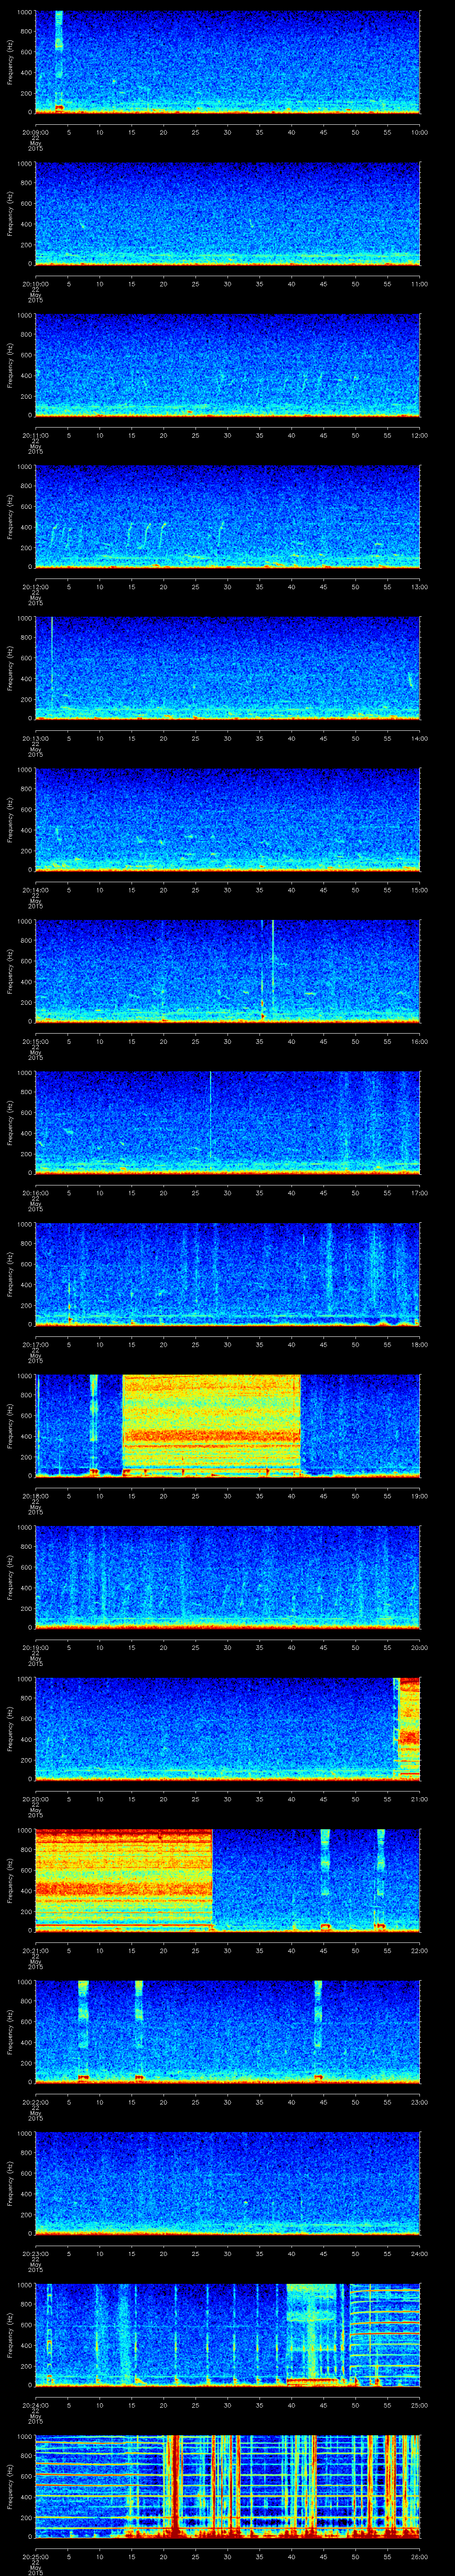Screen dimensions: 455x2576
Task: Select the spectrogram starting at 20:14:00
Action: click(x=227, y=820)
